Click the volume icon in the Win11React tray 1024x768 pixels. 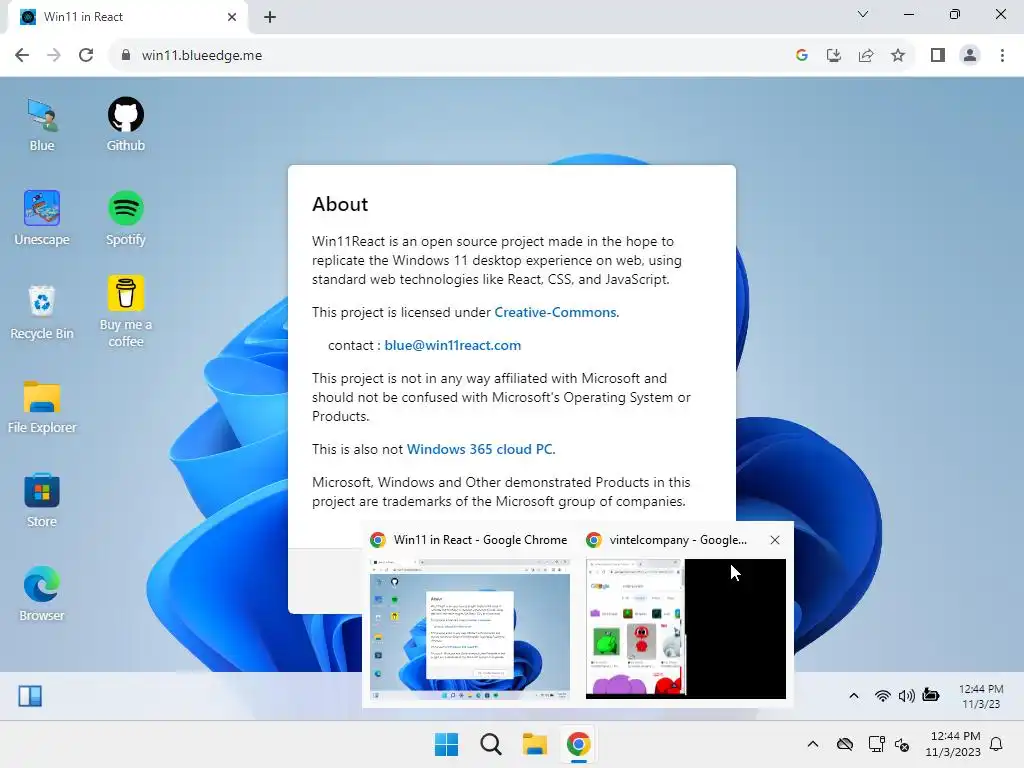click(906, 696)
